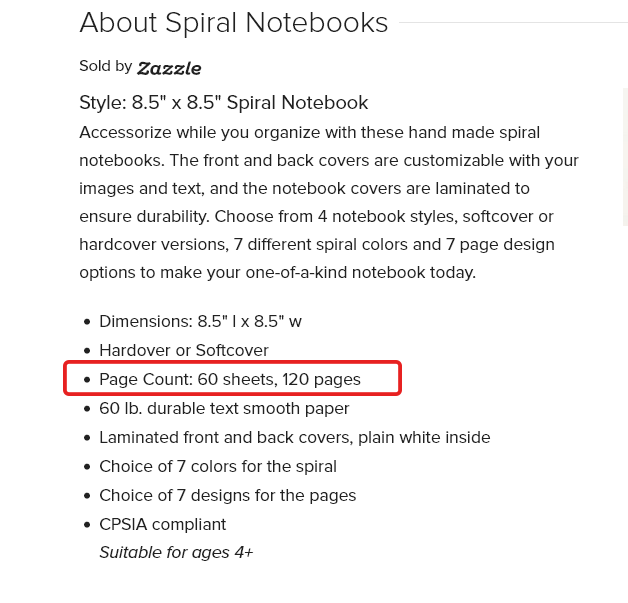Screen dimensions: 628x603
Task: Click the CPSIA compliant bullet item
Action: 163,525
